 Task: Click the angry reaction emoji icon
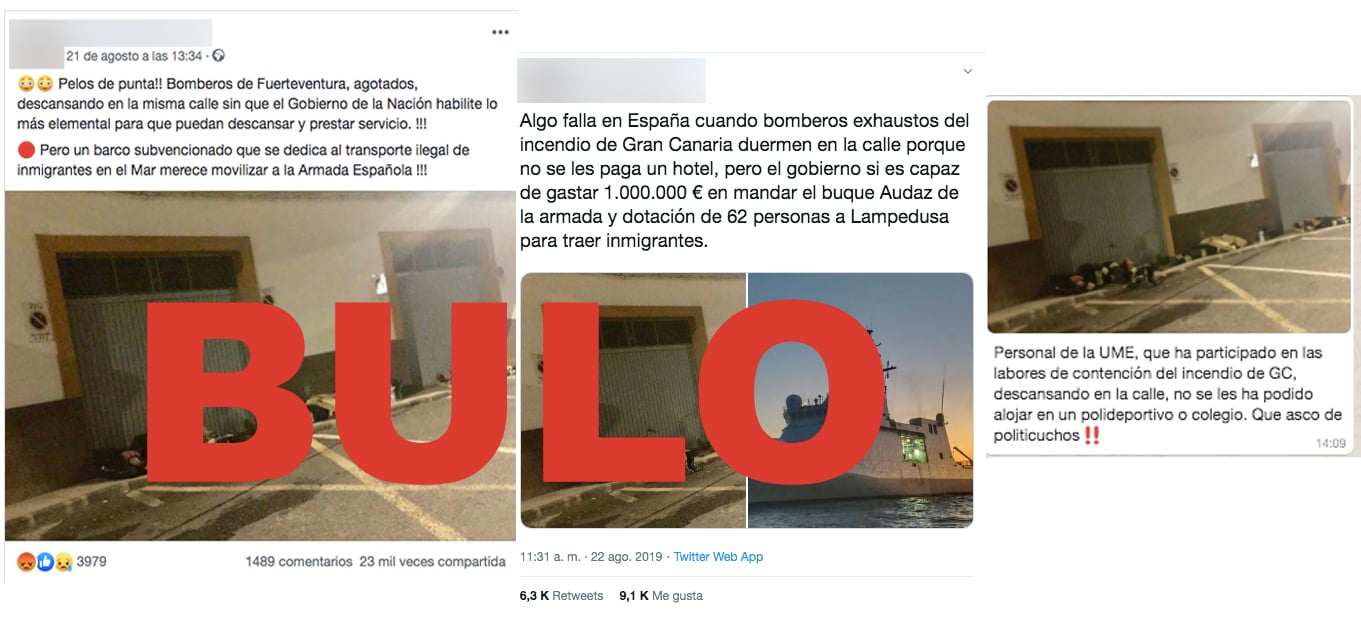(x=25, y=562)
